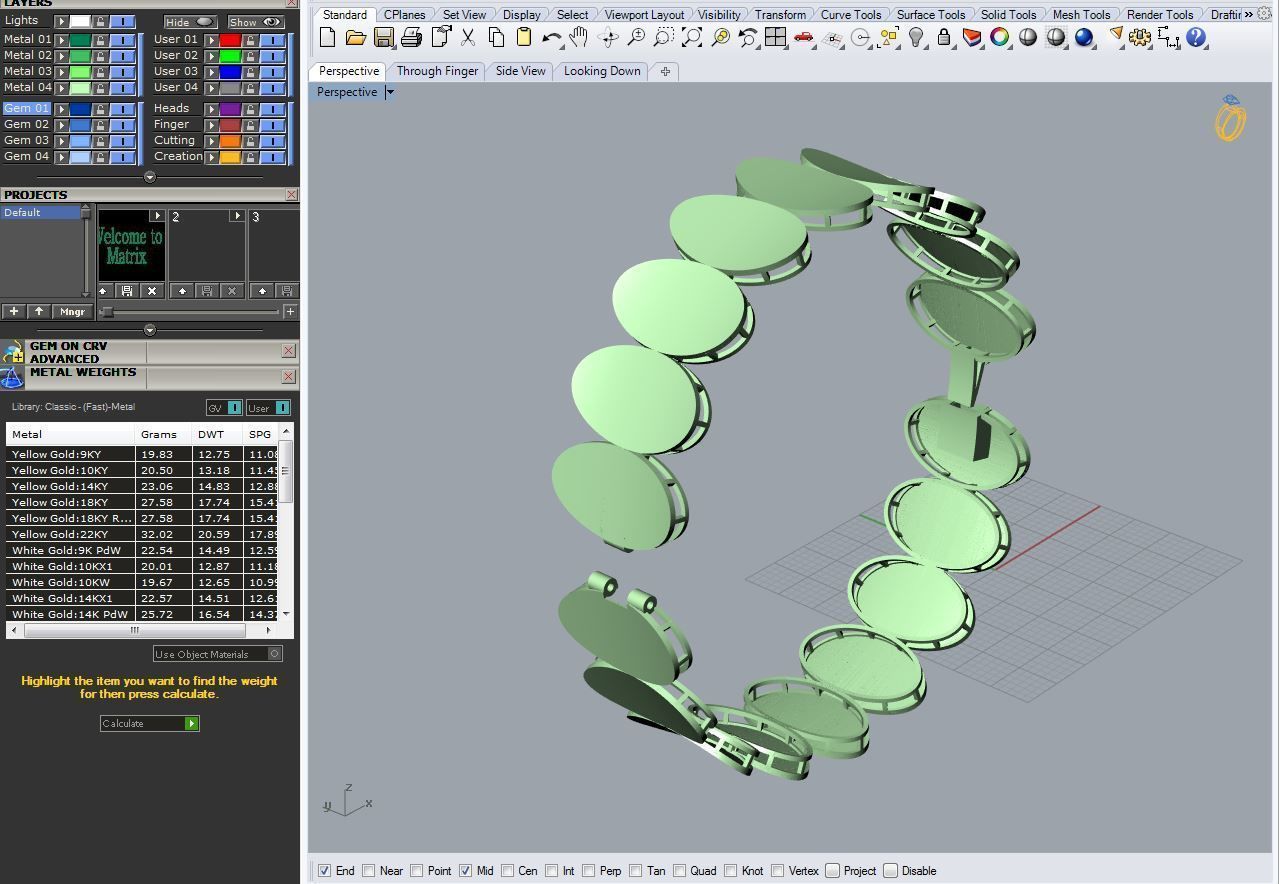Enable the Cen osnap checkbox

[x=508, y=871]
